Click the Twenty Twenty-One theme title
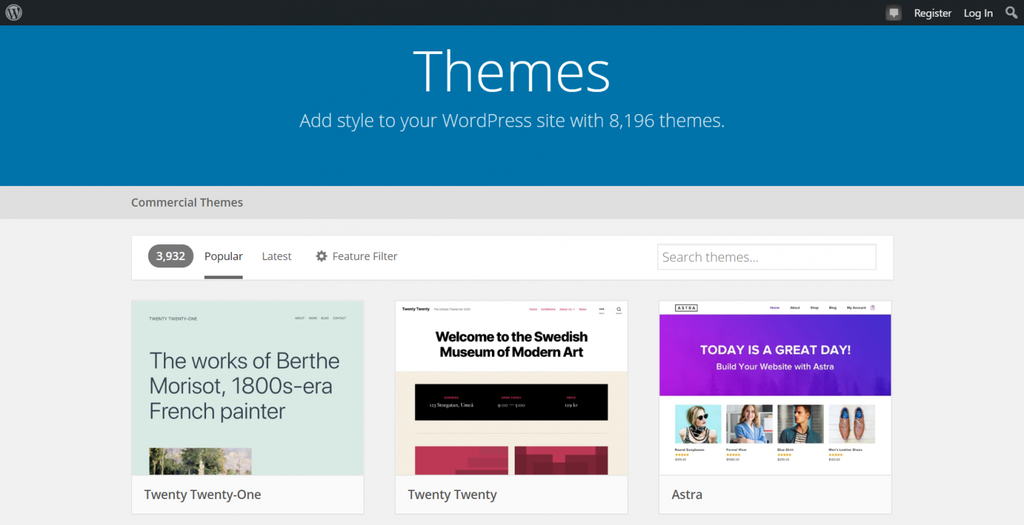Image resolution: width=1024 pixels, height=525 pixels. 202,495
